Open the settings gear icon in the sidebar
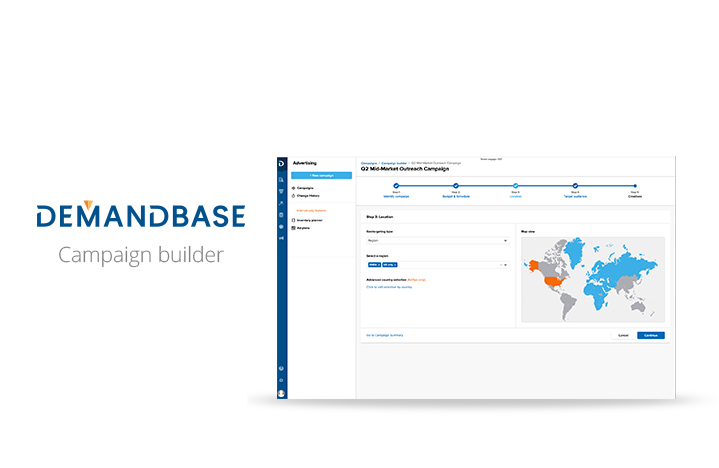Viewport: 719px width, 468px height. pos(281,380)
